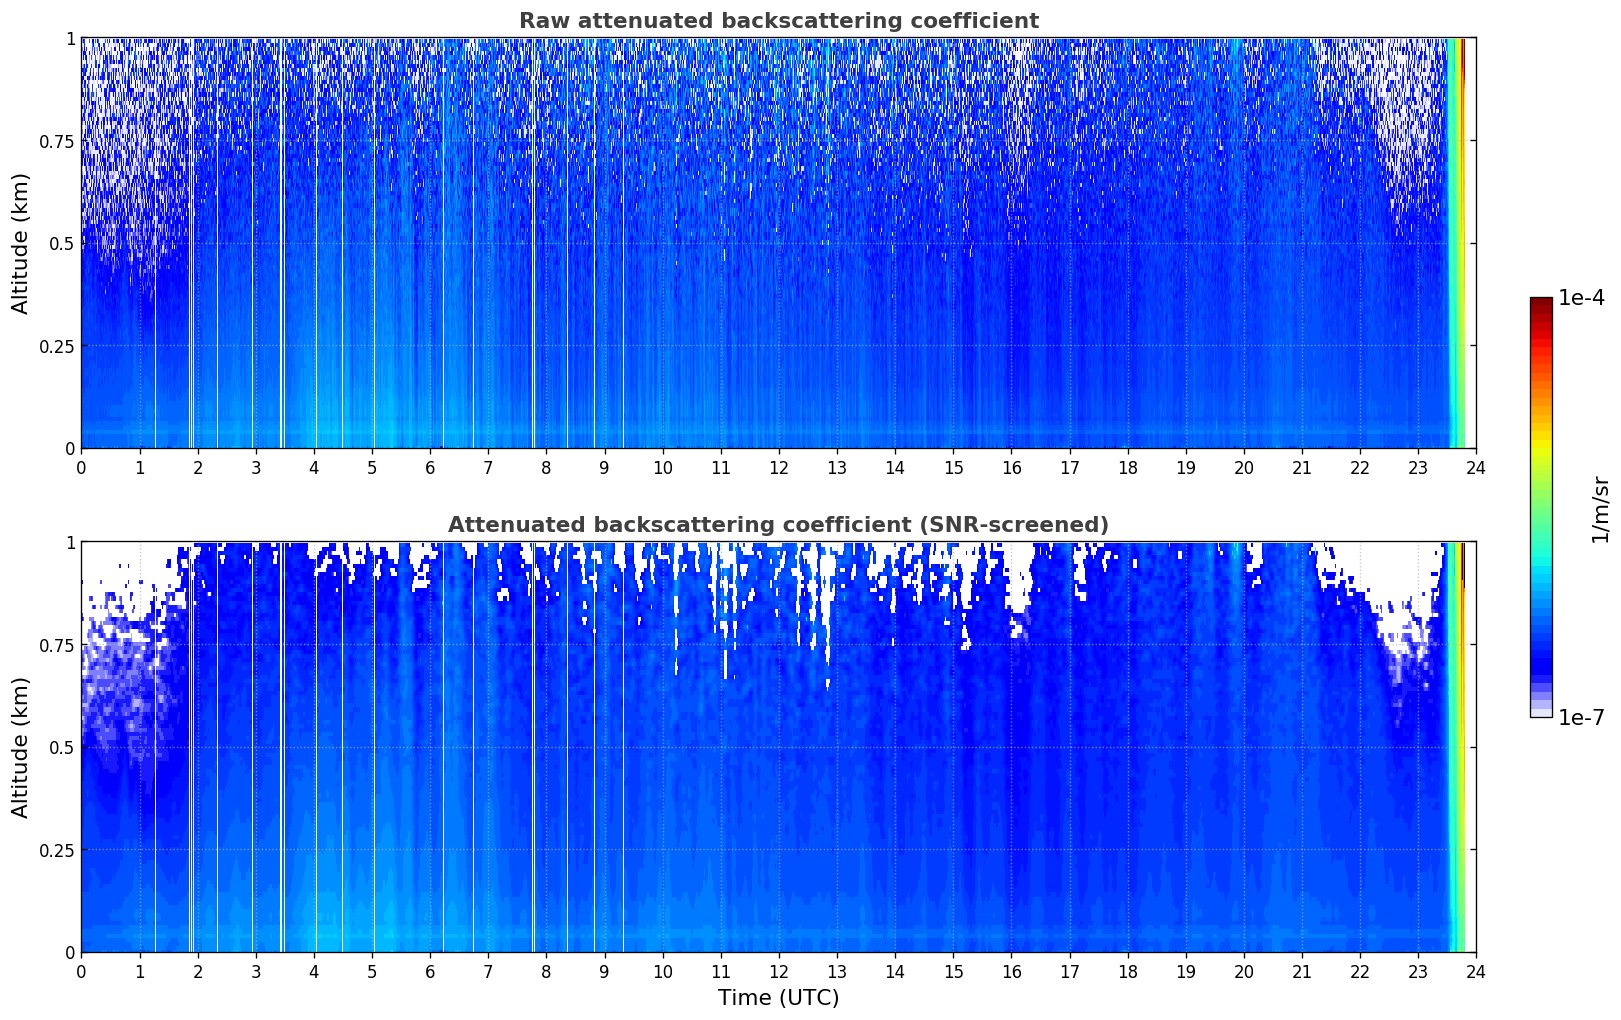The image size is (1621, 1020).
Task: Click hour 18 tick on bottom plot axis
Action: (x=1127, y=971)
